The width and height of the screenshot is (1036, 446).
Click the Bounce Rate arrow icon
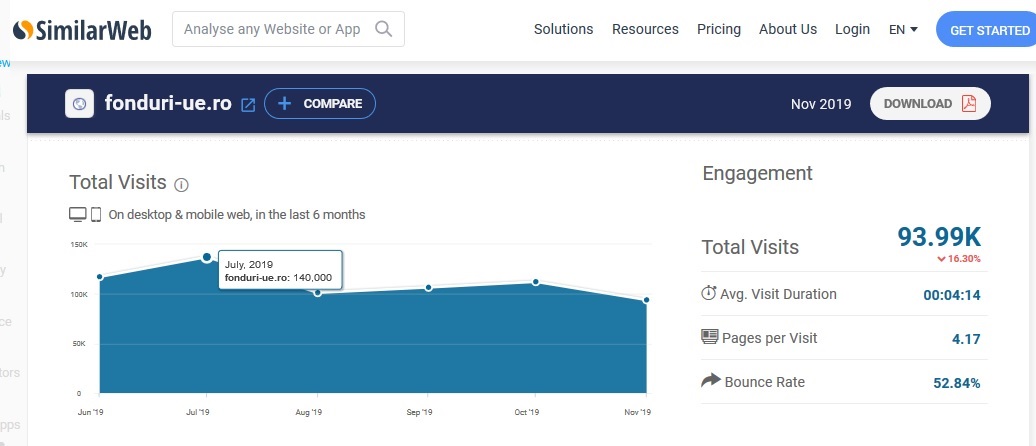(x=710, y=381)
